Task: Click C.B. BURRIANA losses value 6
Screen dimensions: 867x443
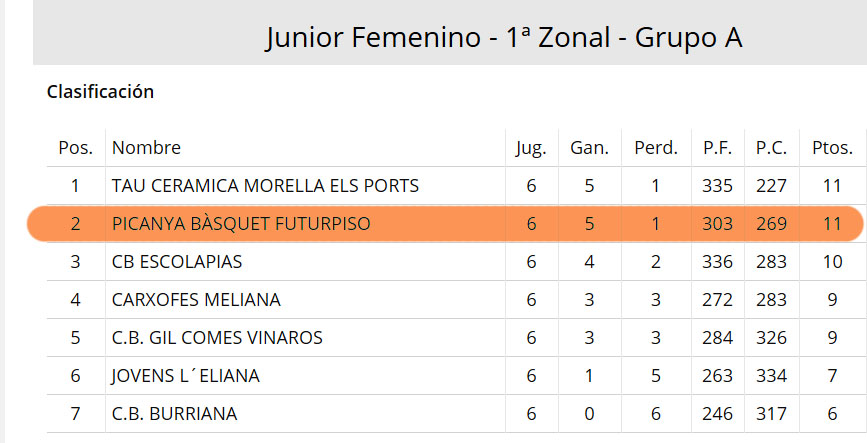Action: pos(656,414)
